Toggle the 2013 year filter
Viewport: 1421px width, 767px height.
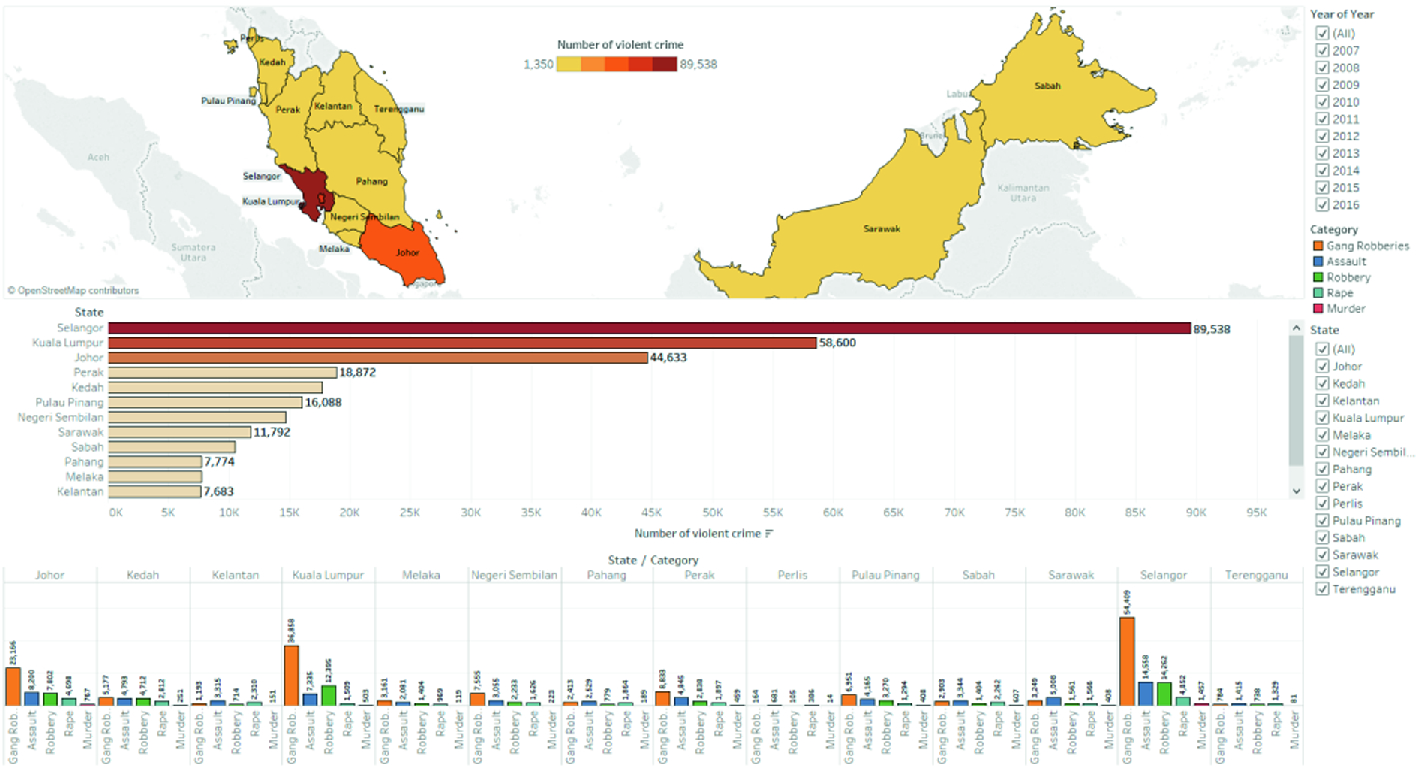(x=1322, y=154)
